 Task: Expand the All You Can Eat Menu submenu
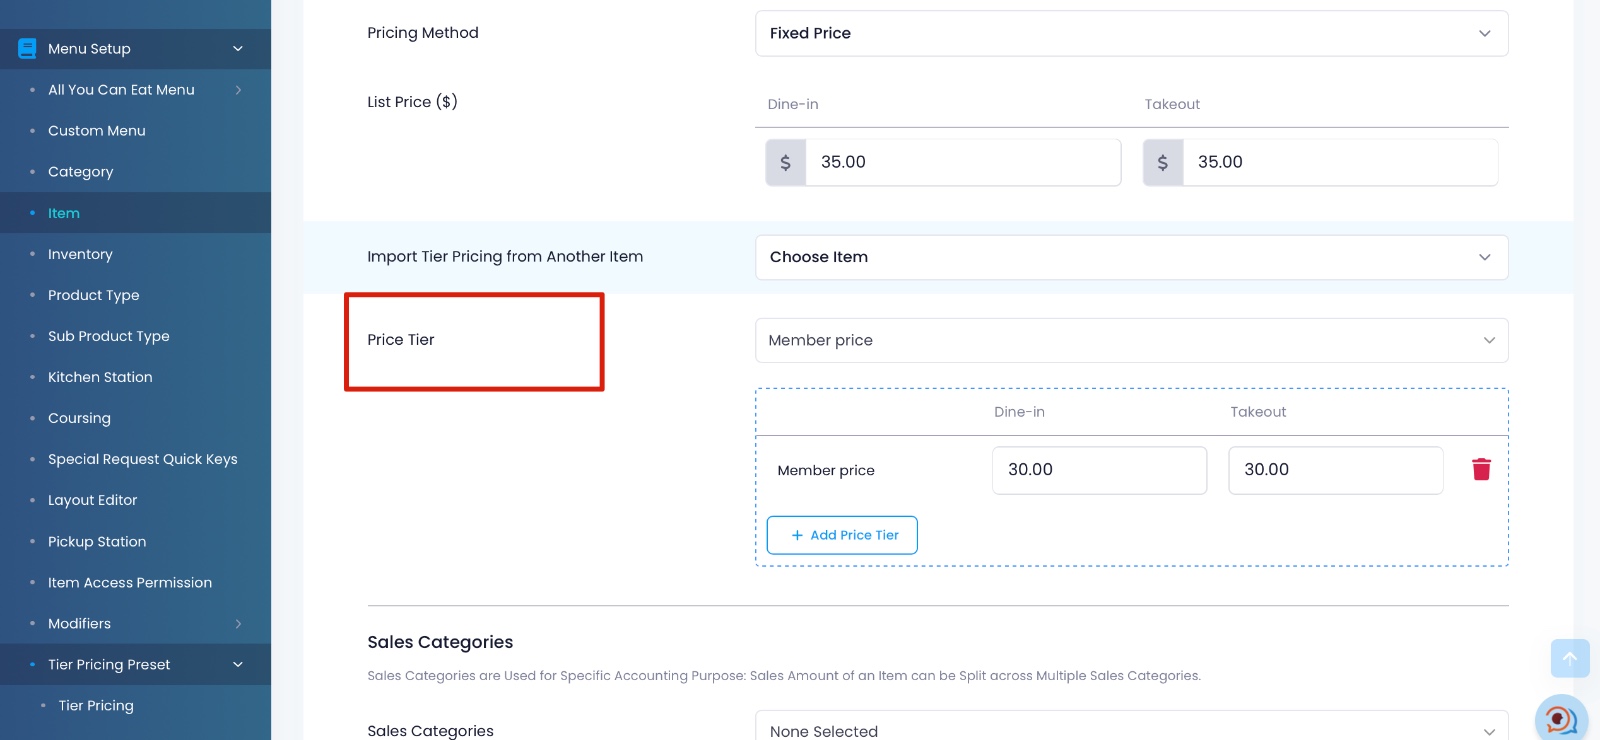point(238,90)
